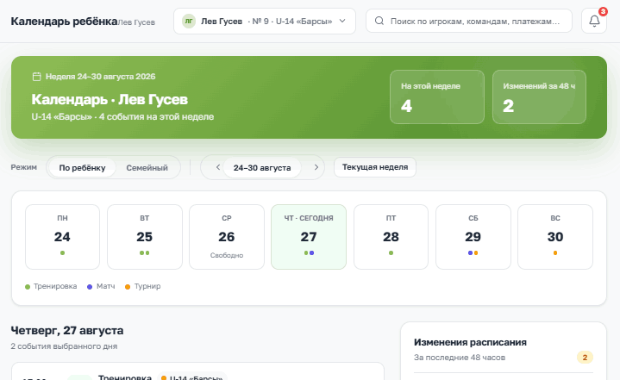The width and height of the screenshot is (620, 380).
Task: Click Неделя 24–30 августа 2026 label
Action: click(100, 76)
